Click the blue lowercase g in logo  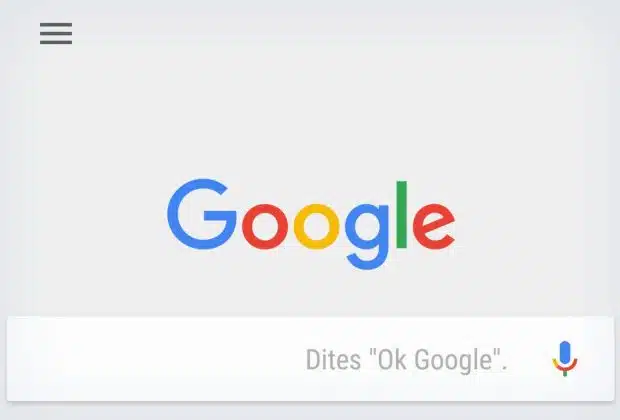point(367,236)
